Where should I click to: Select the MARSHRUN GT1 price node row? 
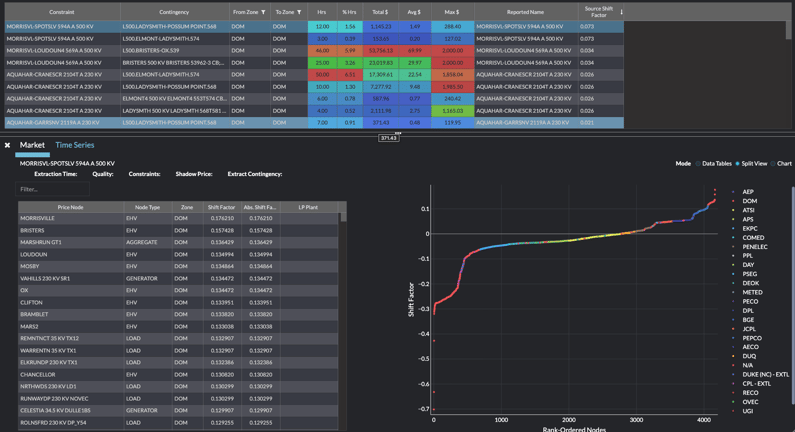pyautogui.click(x=178, y=242)
